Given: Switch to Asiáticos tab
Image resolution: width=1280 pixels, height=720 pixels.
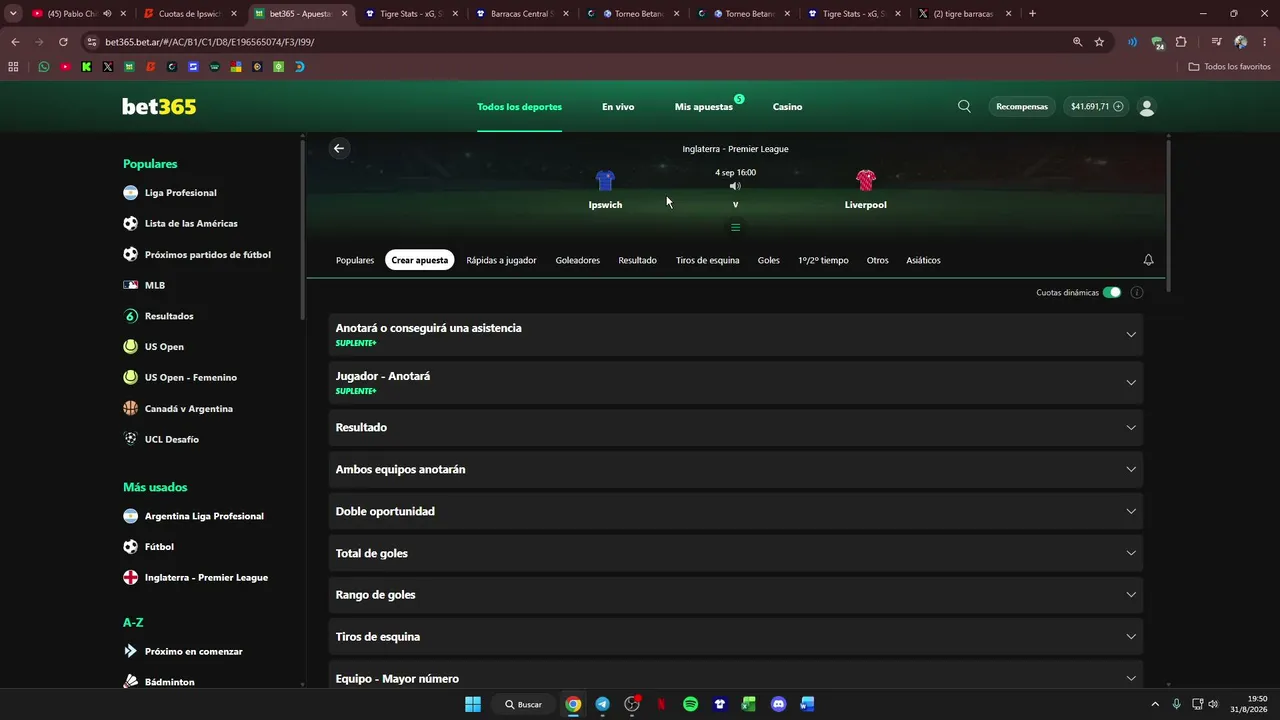Looking at the screenshot, I should 923,260.
